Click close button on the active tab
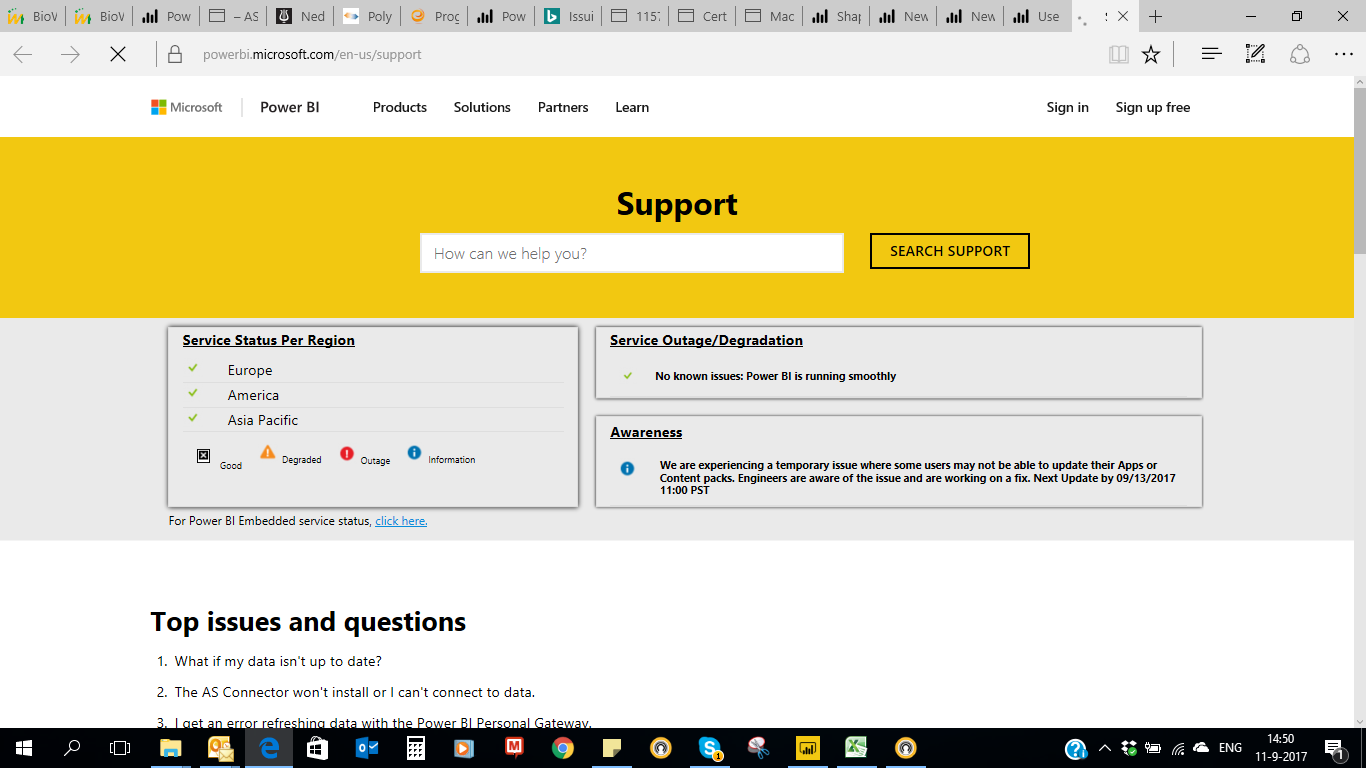 point(1123,16)
